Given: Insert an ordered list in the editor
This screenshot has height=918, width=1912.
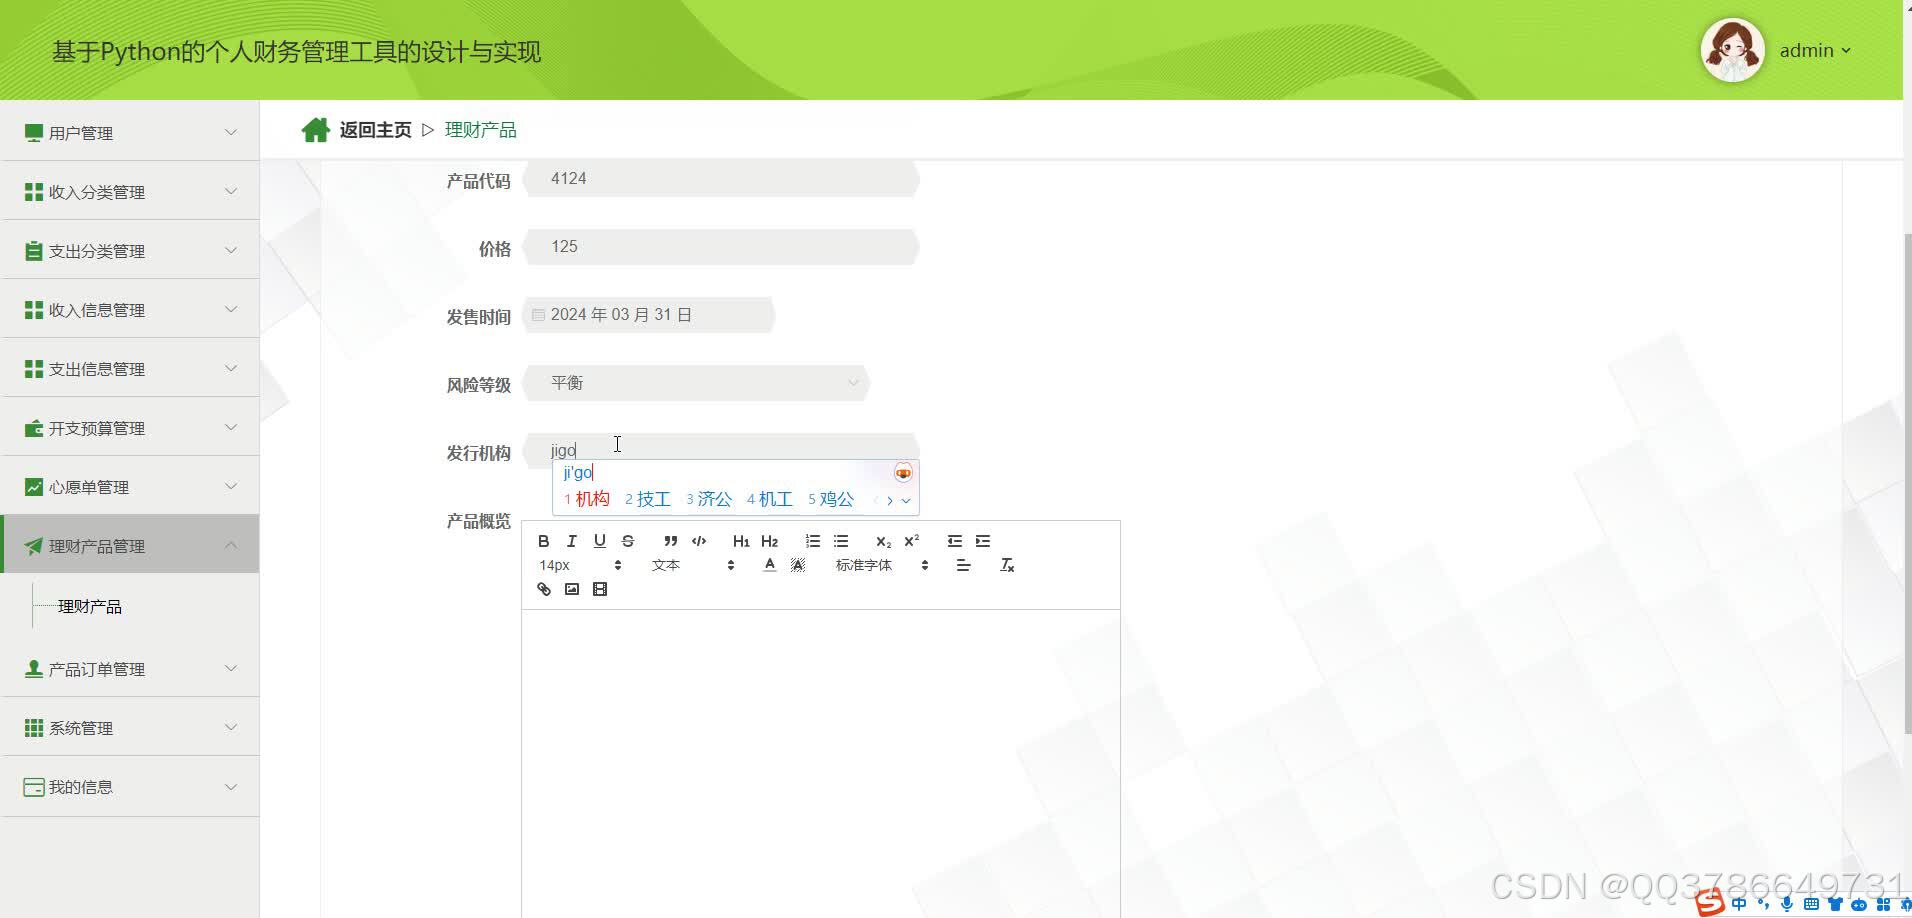Looking at the screenshot, I should [812, 541].
